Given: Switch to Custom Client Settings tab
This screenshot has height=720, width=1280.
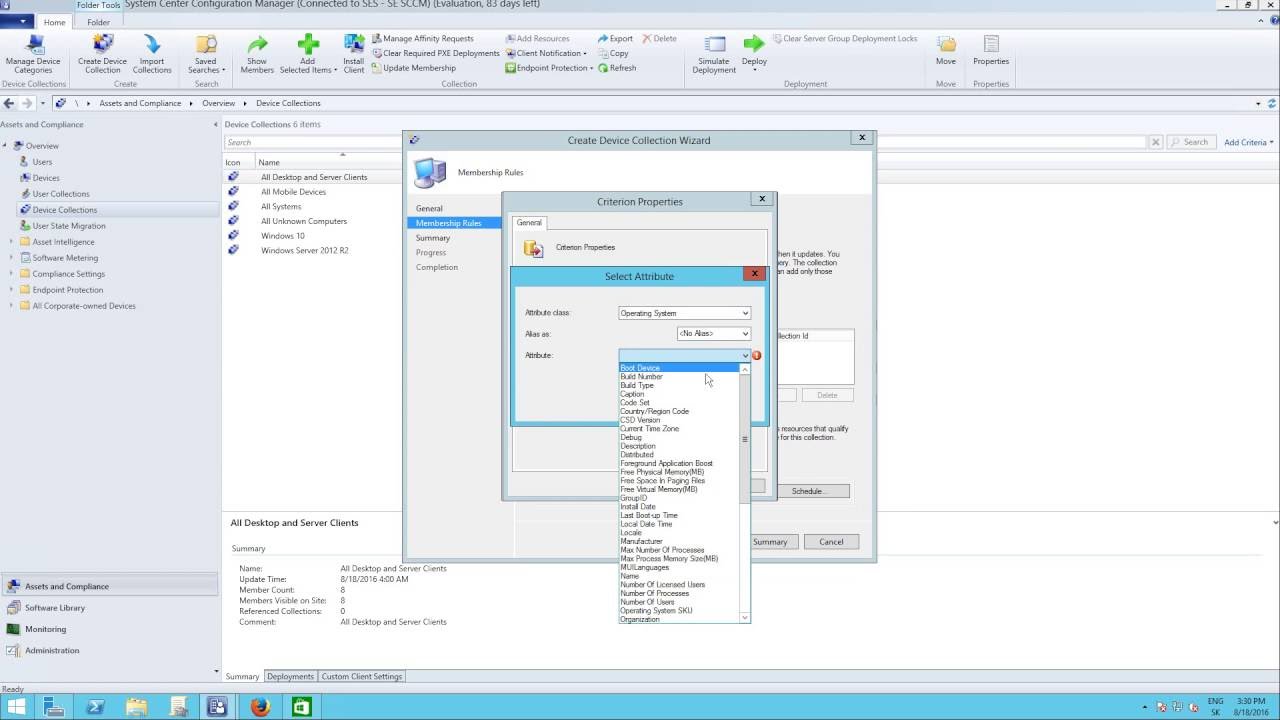Looking at the screenshot, I should click(361, 676).
